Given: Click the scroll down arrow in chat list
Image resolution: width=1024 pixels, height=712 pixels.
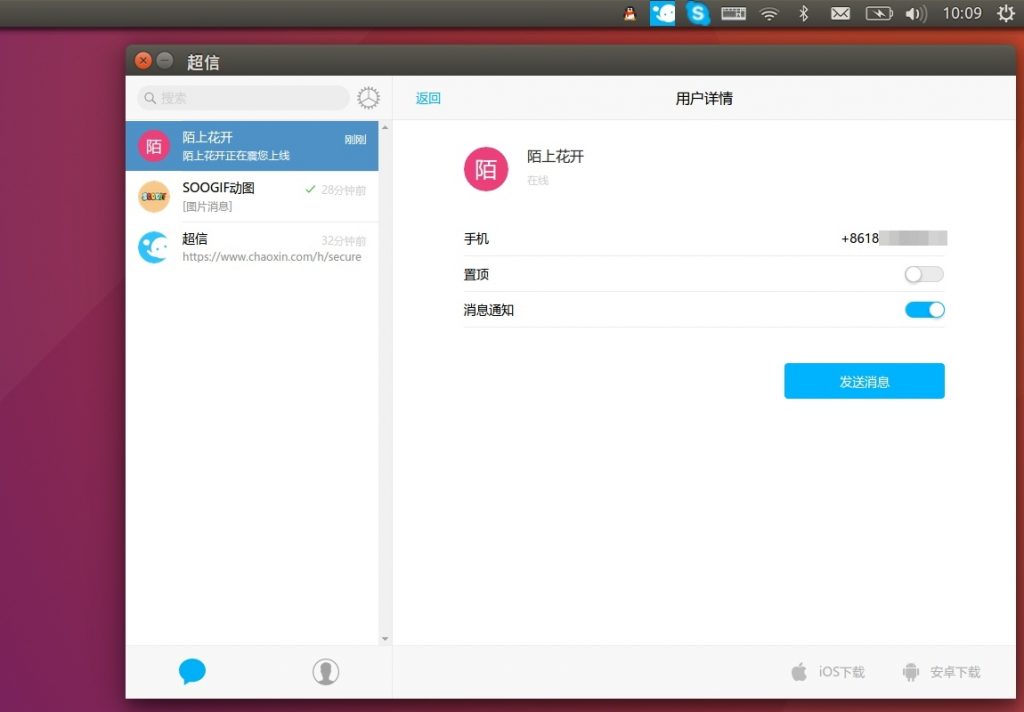Looking at the screenshot, I should [385, 639].
